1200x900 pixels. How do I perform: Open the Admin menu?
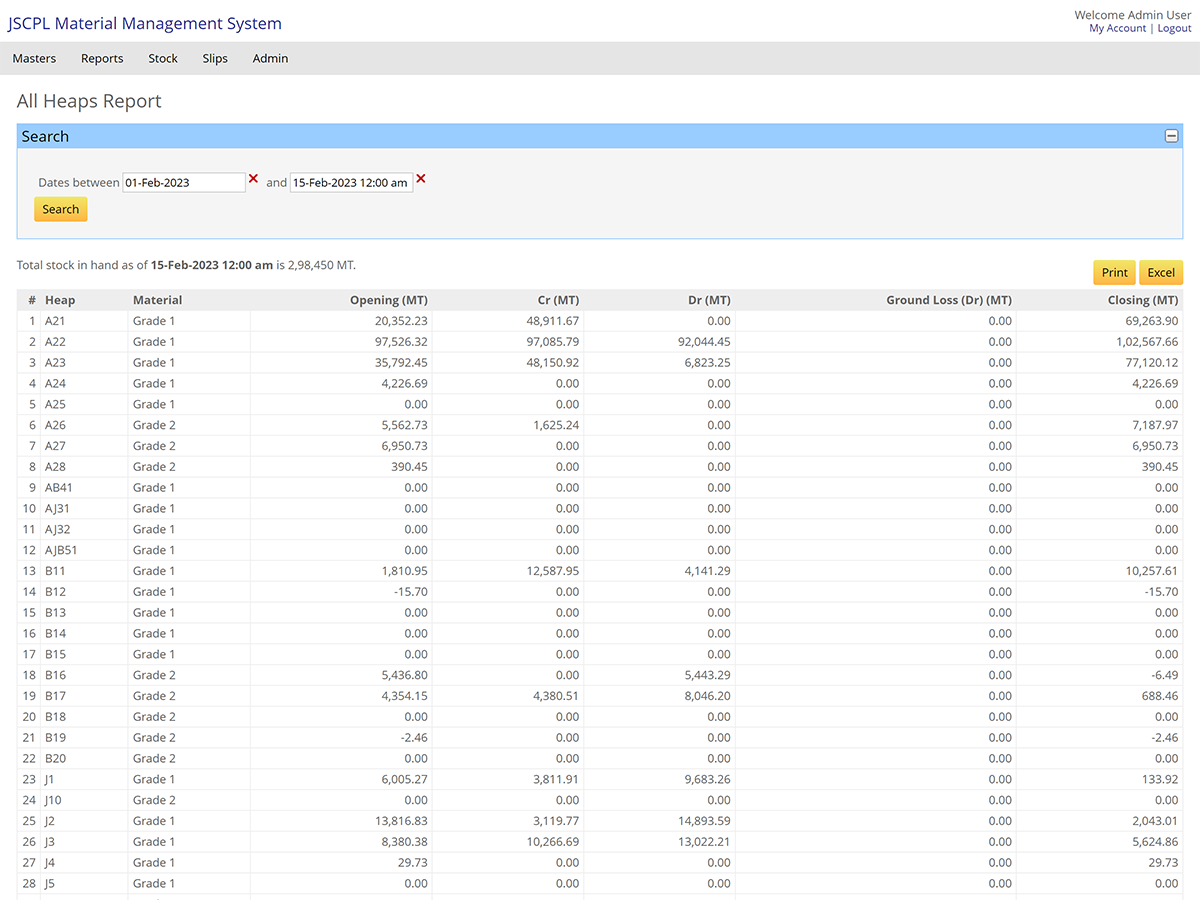coord(270,58)
